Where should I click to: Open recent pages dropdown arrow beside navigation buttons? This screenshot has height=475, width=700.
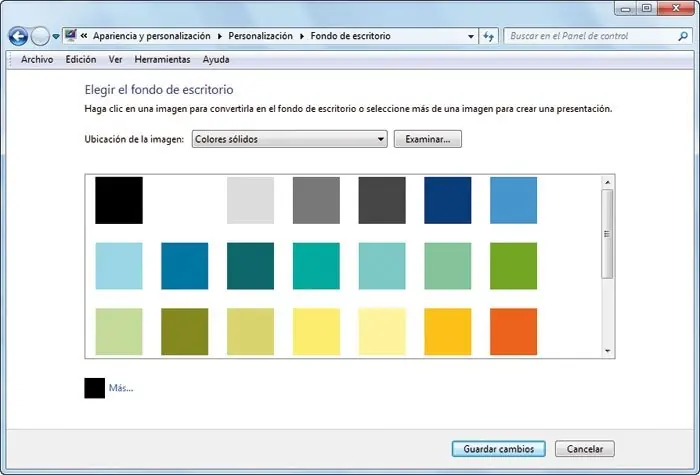[56, 37]
